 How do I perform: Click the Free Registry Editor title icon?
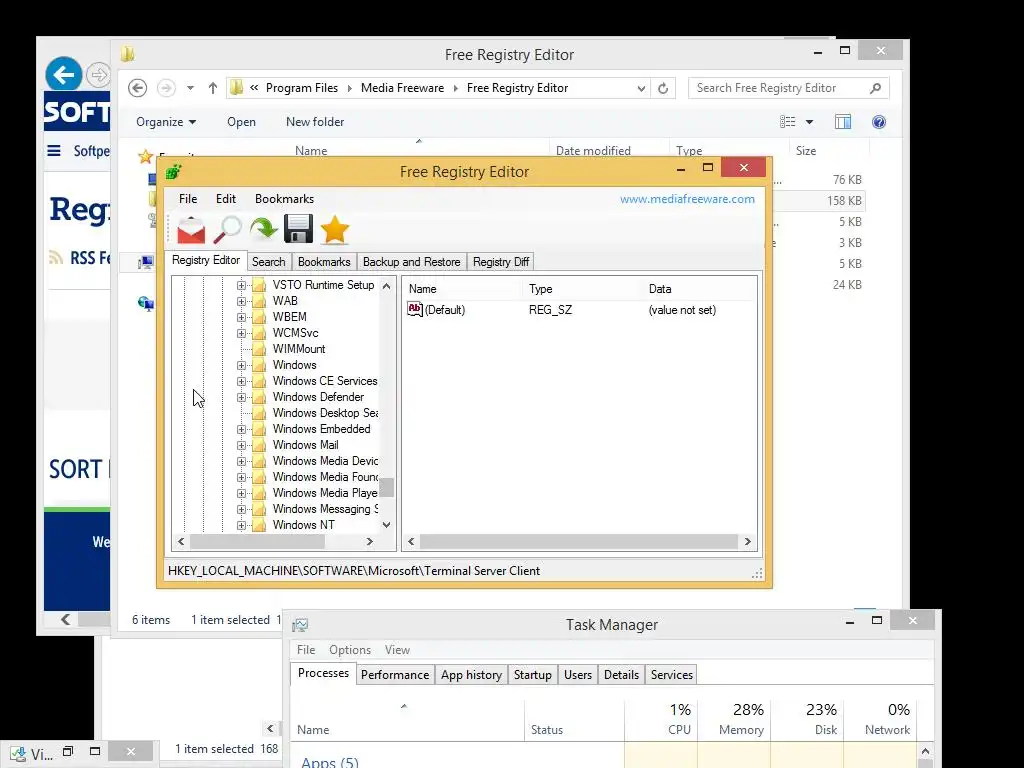[x=173, y=172]
